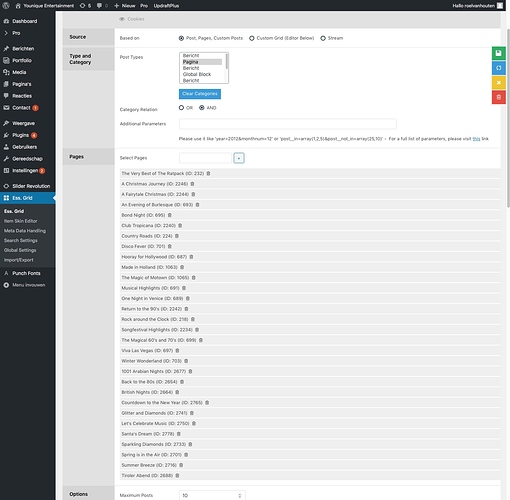Adjust the Maximum Posts stepper arrows
Screen dimensions: 510x500
pos(240,496)
